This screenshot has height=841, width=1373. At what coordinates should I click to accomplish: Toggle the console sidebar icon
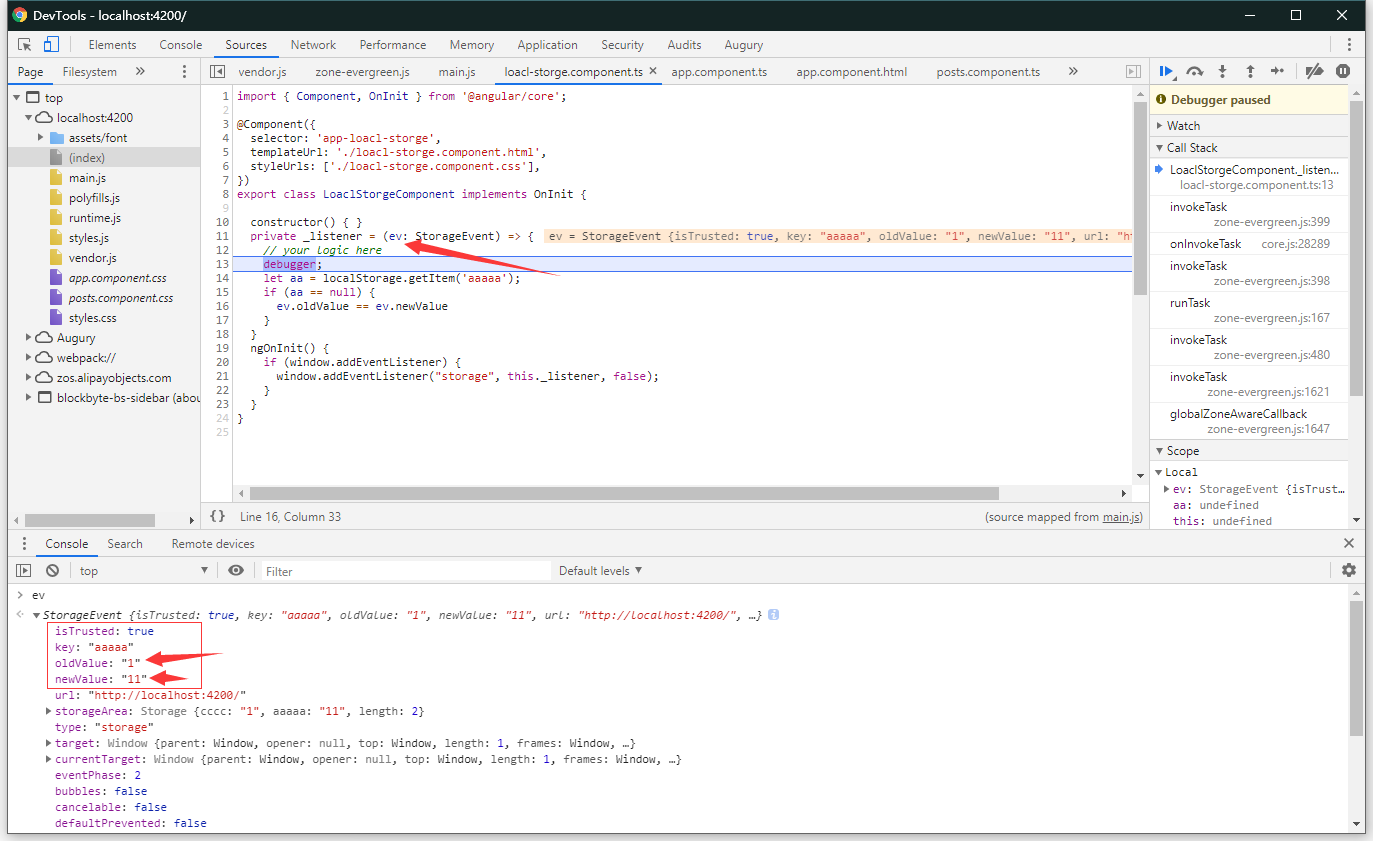click(24, 570)
